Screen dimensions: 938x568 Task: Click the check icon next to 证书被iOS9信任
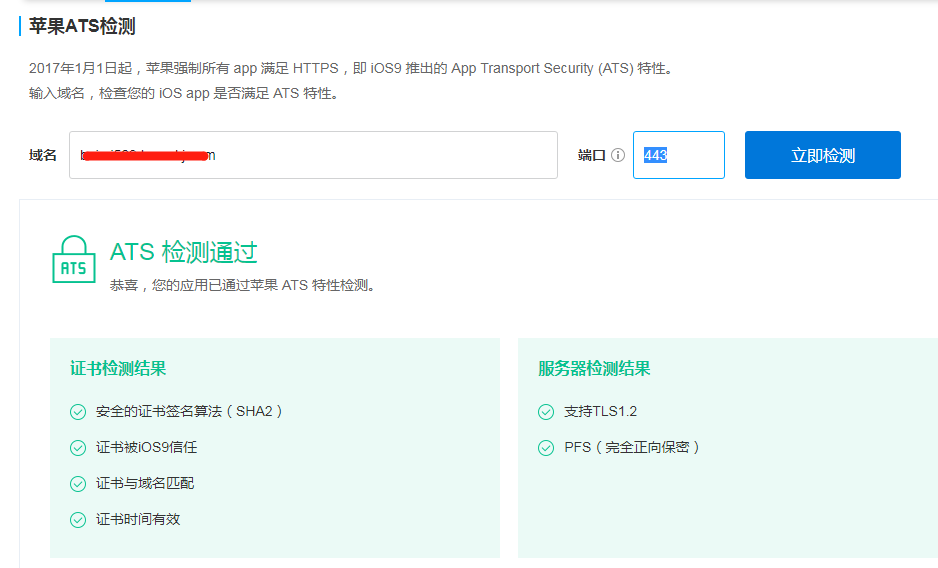coord(78,448)
